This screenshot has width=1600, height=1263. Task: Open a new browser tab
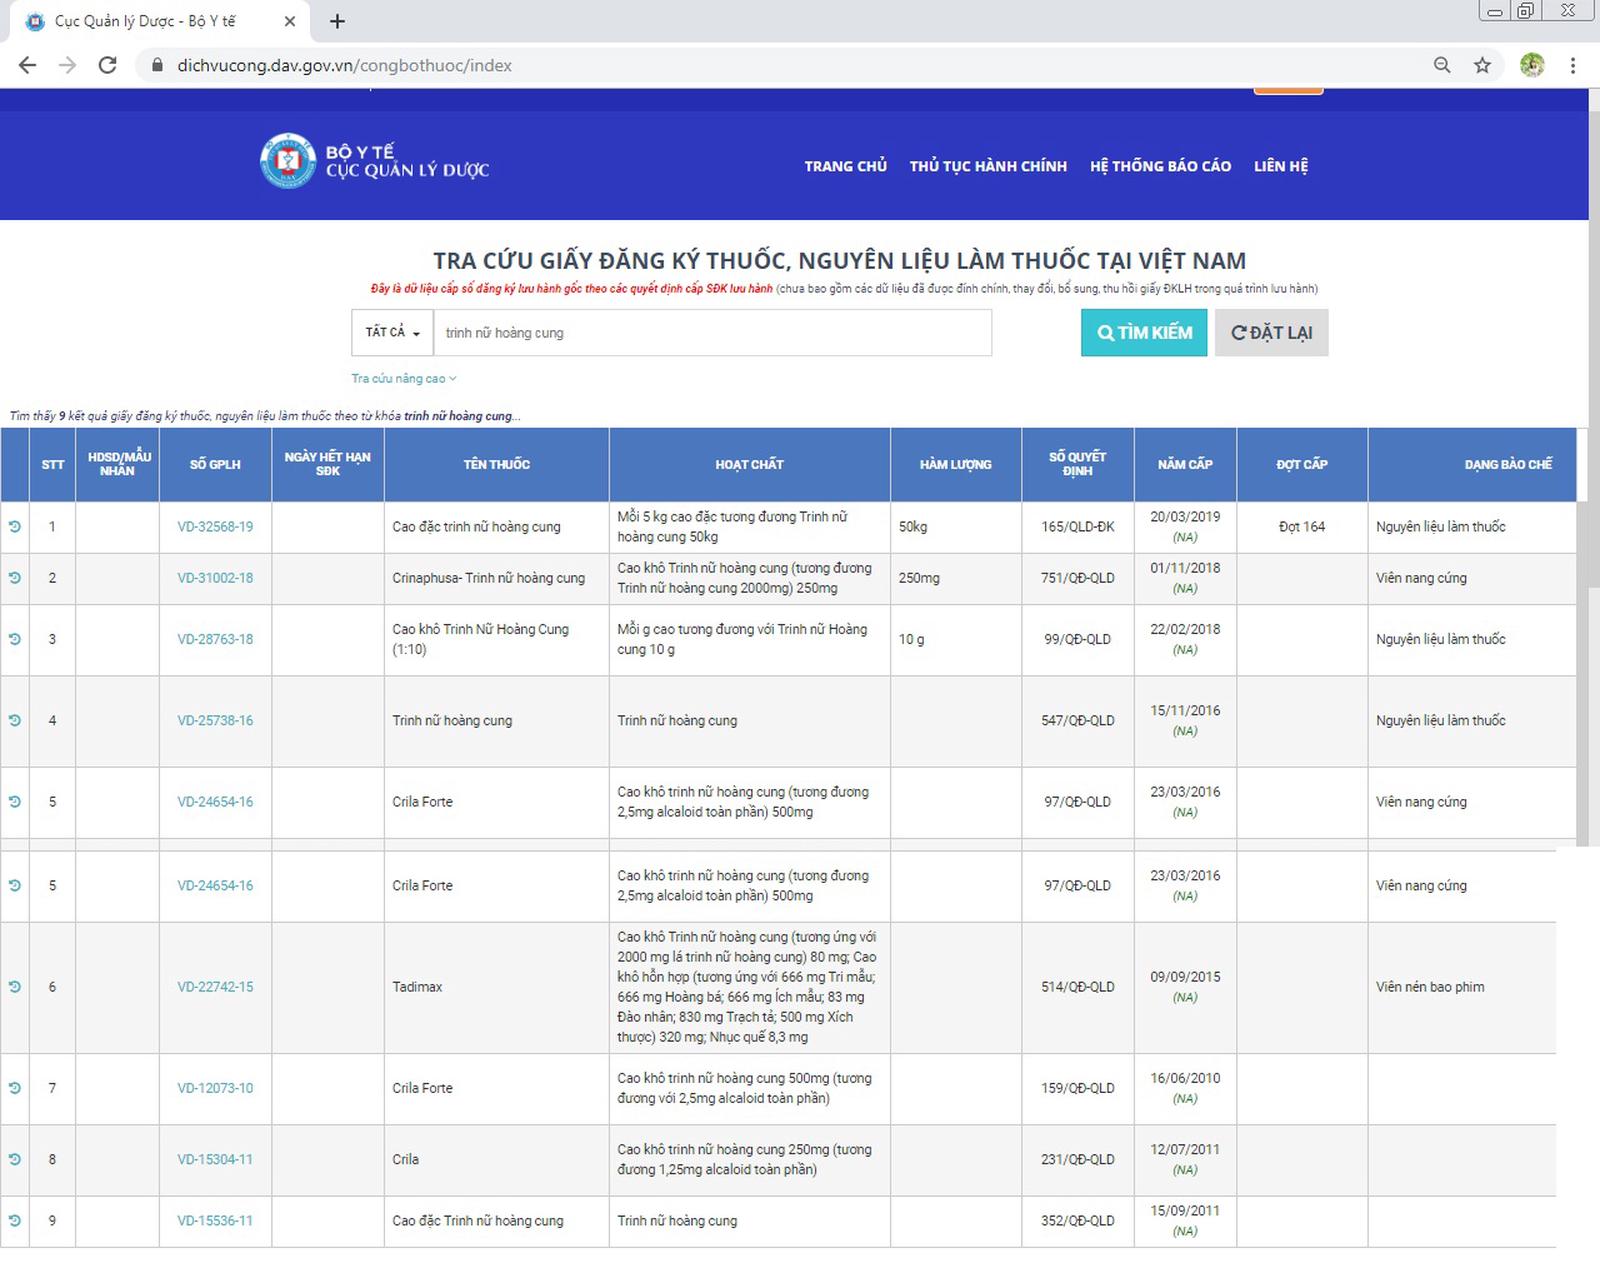[337, 21]
